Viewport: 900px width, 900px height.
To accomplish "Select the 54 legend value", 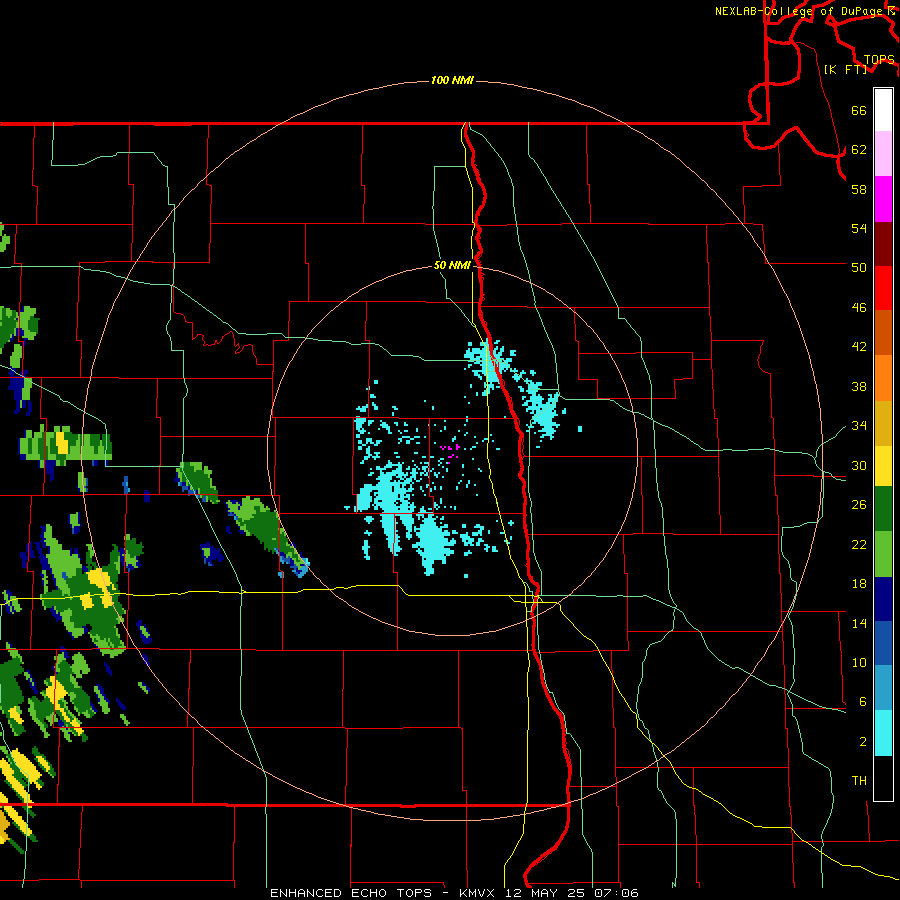I will click(859, 228).
